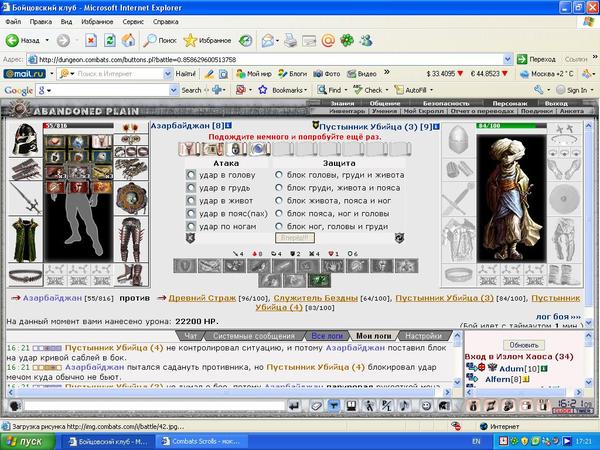Click the Служитель Бездны opponent link
The width and height of the screenshot is (600, 450).
pyautogui.click(x=316, y=298)
